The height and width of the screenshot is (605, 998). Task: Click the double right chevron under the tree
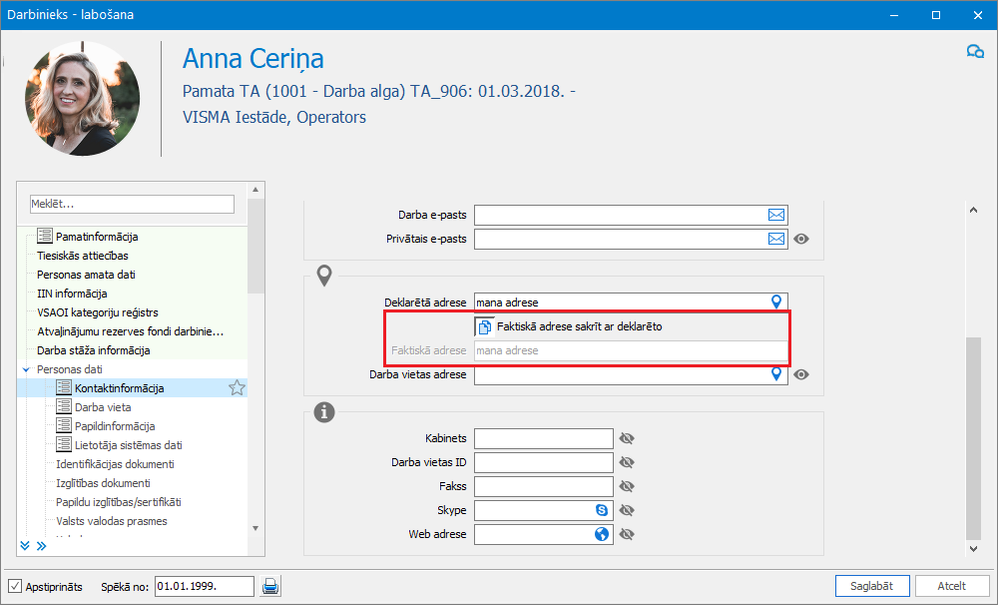[x=42, y=546]
